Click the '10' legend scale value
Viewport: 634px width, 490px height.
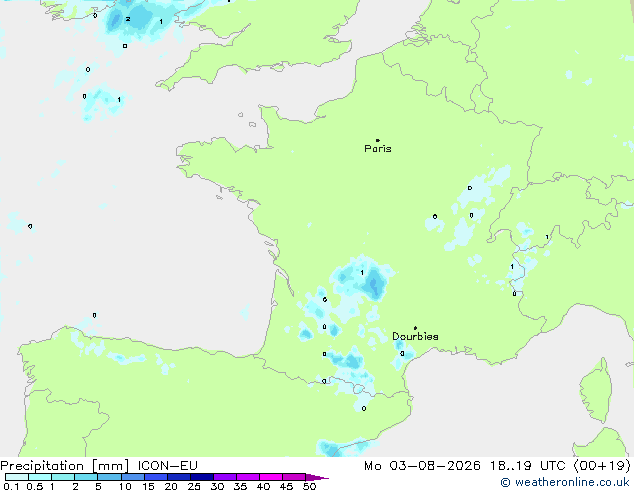coord(125,486)
